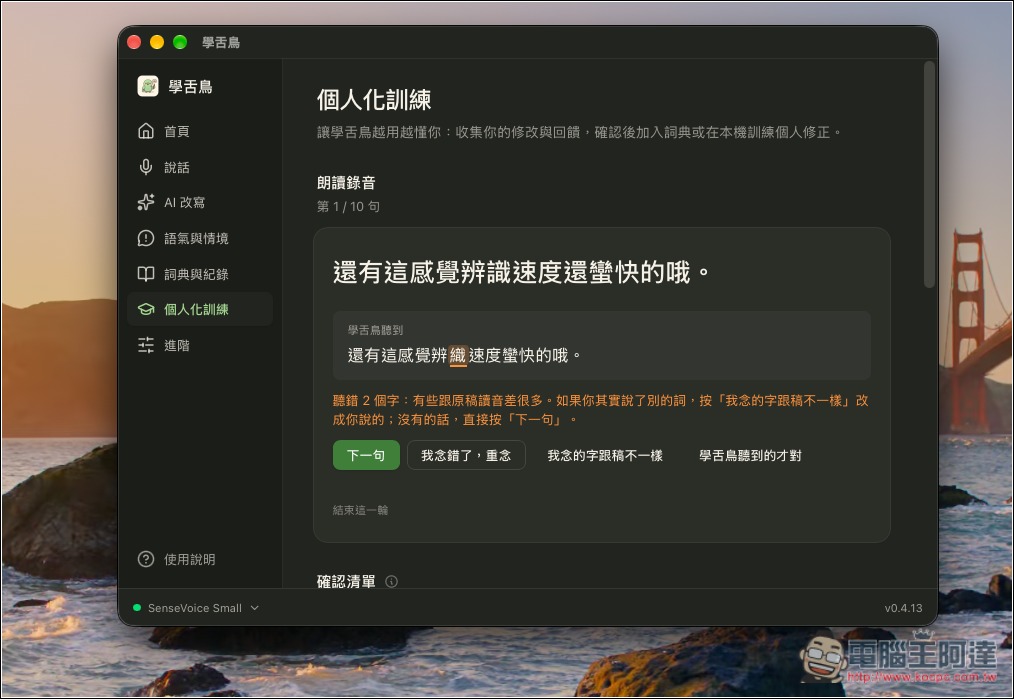Click the orange 聽錯 2 個字 warning message
This screenshot has width=1014, height=699.
601,410
